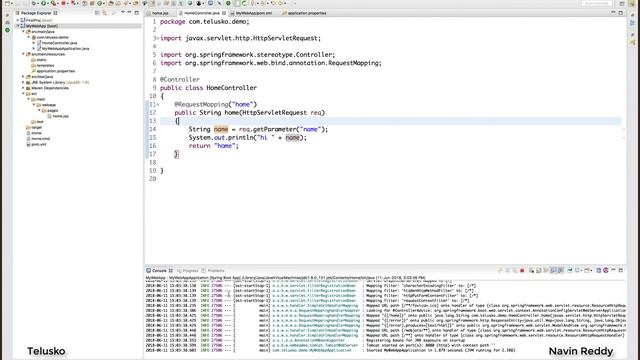Maximize the Console panel
The height and width of the screenshot is (360, 640).
click(x=621, y=270)
